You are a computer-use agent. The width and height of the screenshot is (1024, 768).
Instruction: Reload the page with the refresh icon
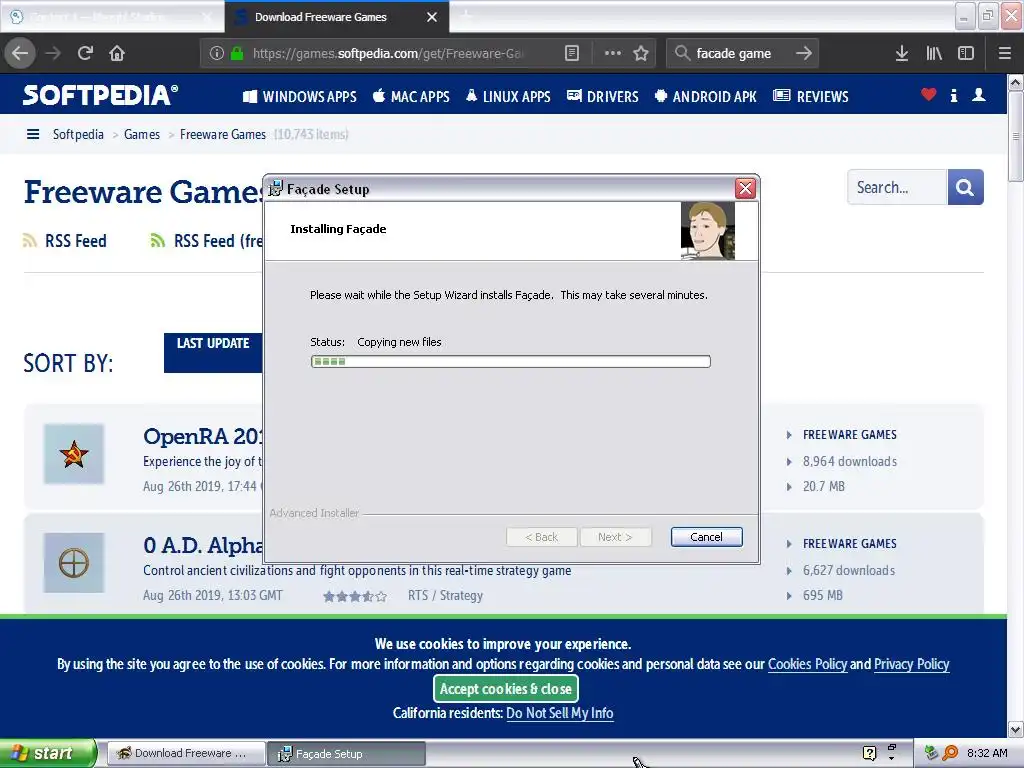tap(86, 53)
